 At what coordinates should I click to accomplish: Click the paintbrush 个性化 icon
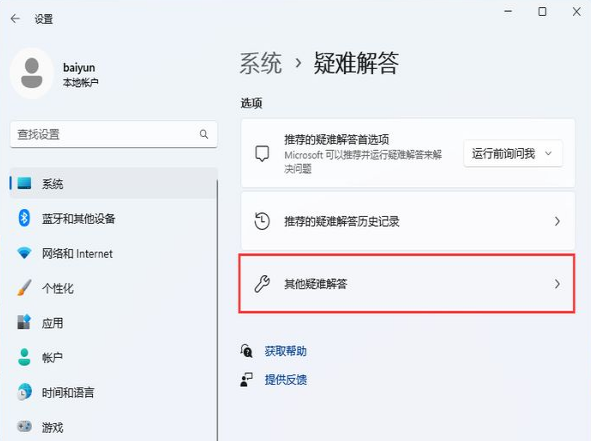click(24, 288)
